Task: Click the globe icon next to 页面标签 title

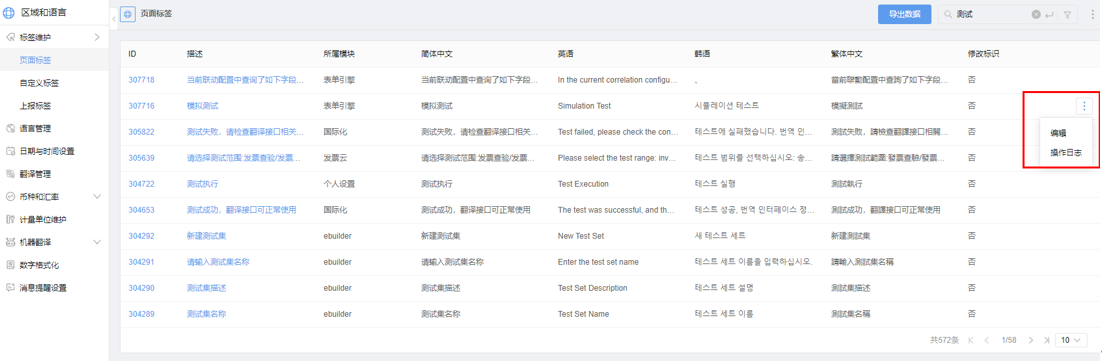Action: pyautogui.click(x=128, y=14)
